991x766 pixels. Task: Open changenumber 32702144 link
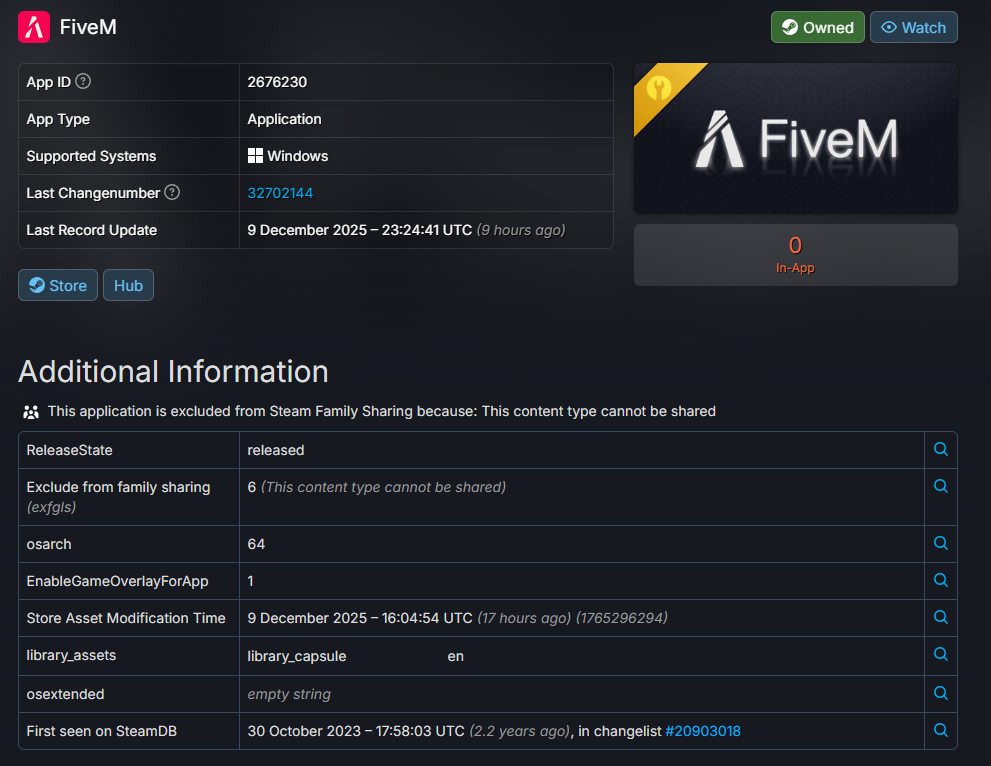point(280,193)
